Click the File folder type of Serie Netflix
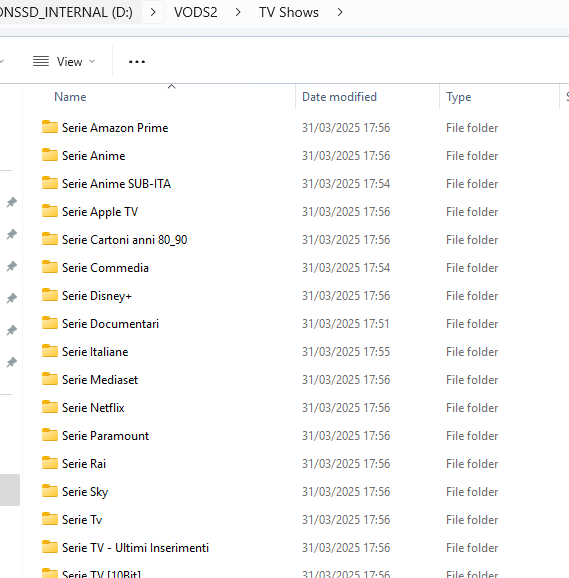This screenshot has width=569, height=578. click(472, 408)
